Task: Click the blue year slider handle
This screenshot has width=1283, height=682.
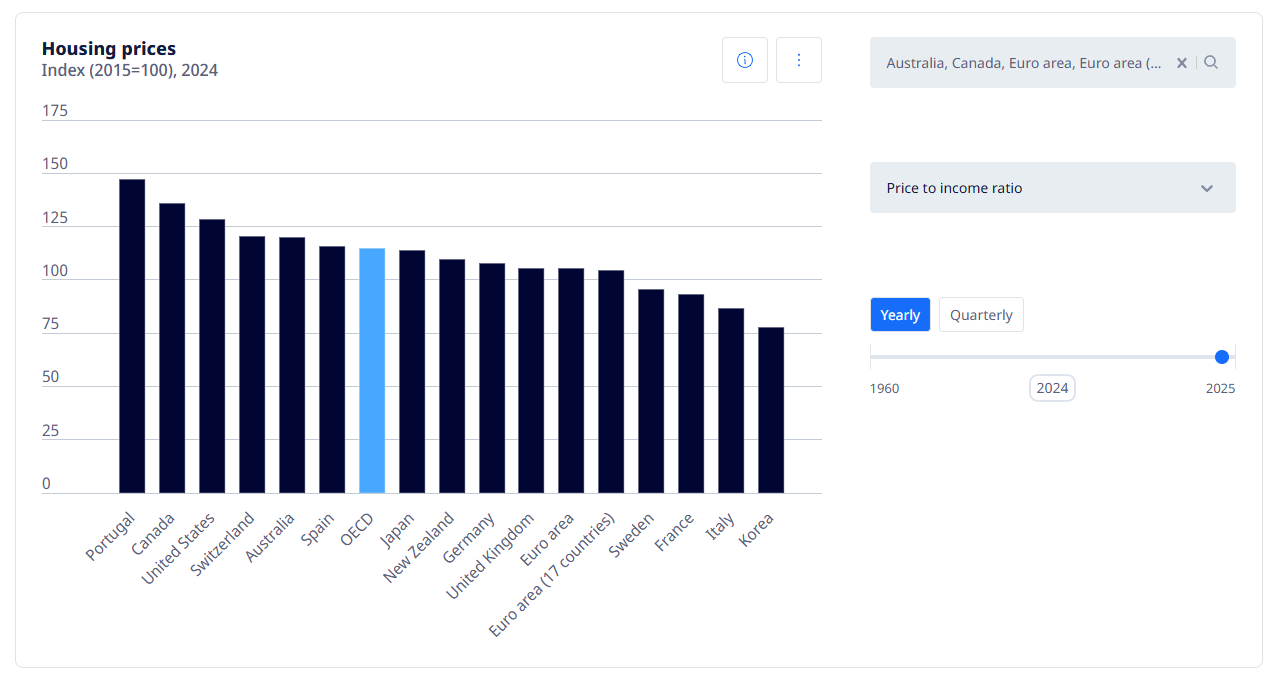Action: click(x=1221, y=357)
